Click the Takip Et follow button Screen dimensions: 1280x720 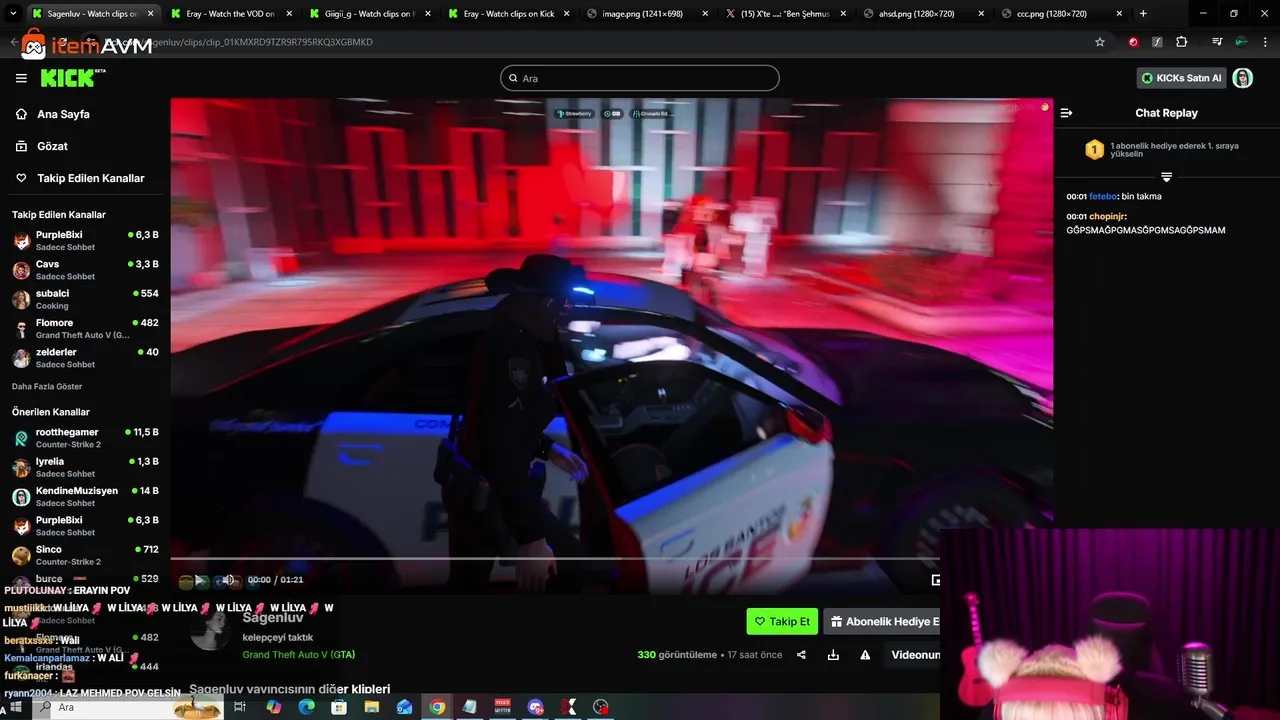coord(782,621)
